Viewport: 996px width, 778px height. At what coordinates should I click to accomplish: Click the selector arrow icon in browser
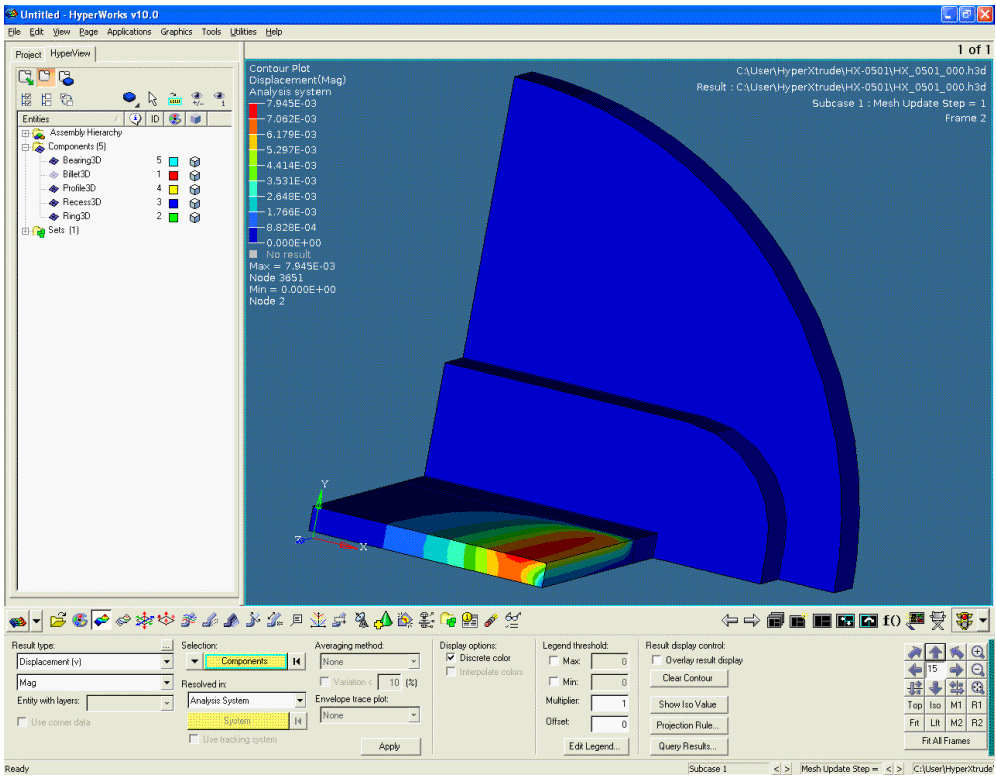click(152, 98)
